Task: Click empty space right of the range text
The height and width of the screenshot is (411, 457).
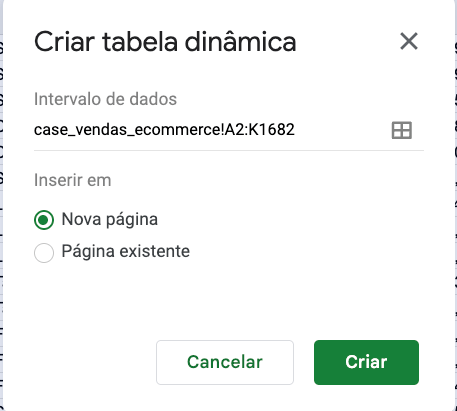Action: pos(343,130)
